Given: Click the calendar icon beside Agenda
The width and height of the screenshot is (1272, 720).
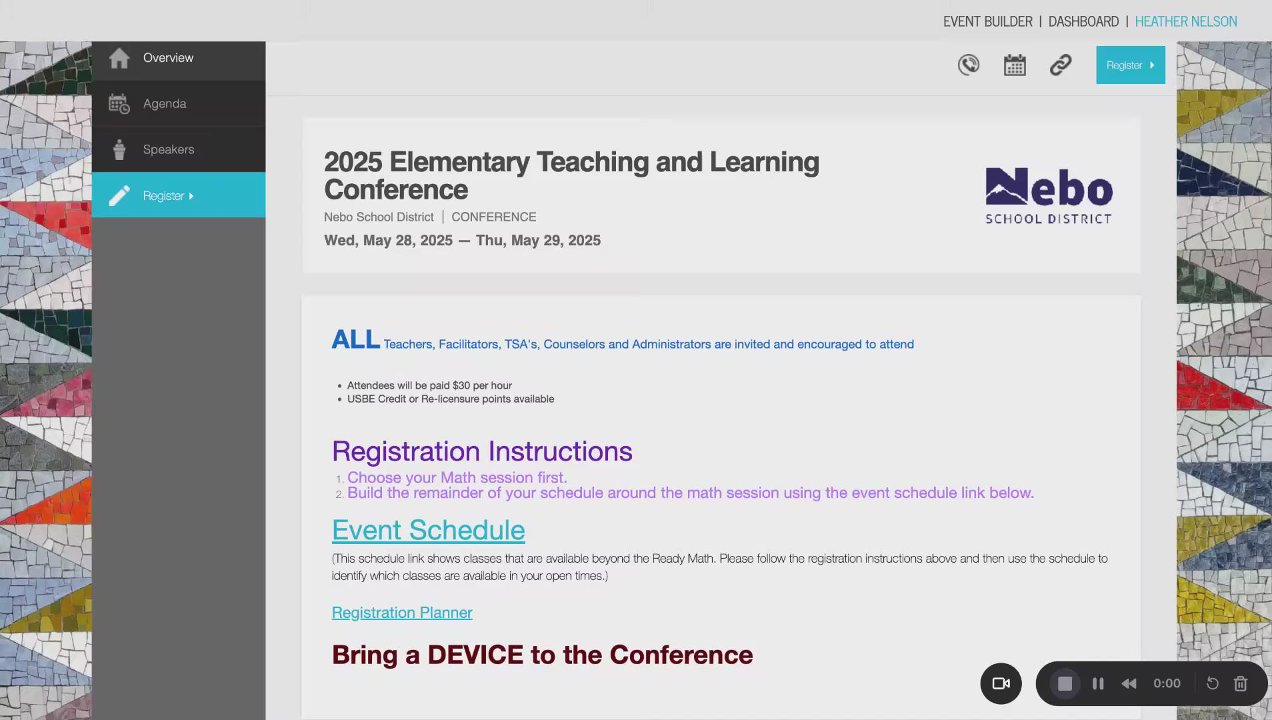Looking at the screenshot, I should coord(119,104).
